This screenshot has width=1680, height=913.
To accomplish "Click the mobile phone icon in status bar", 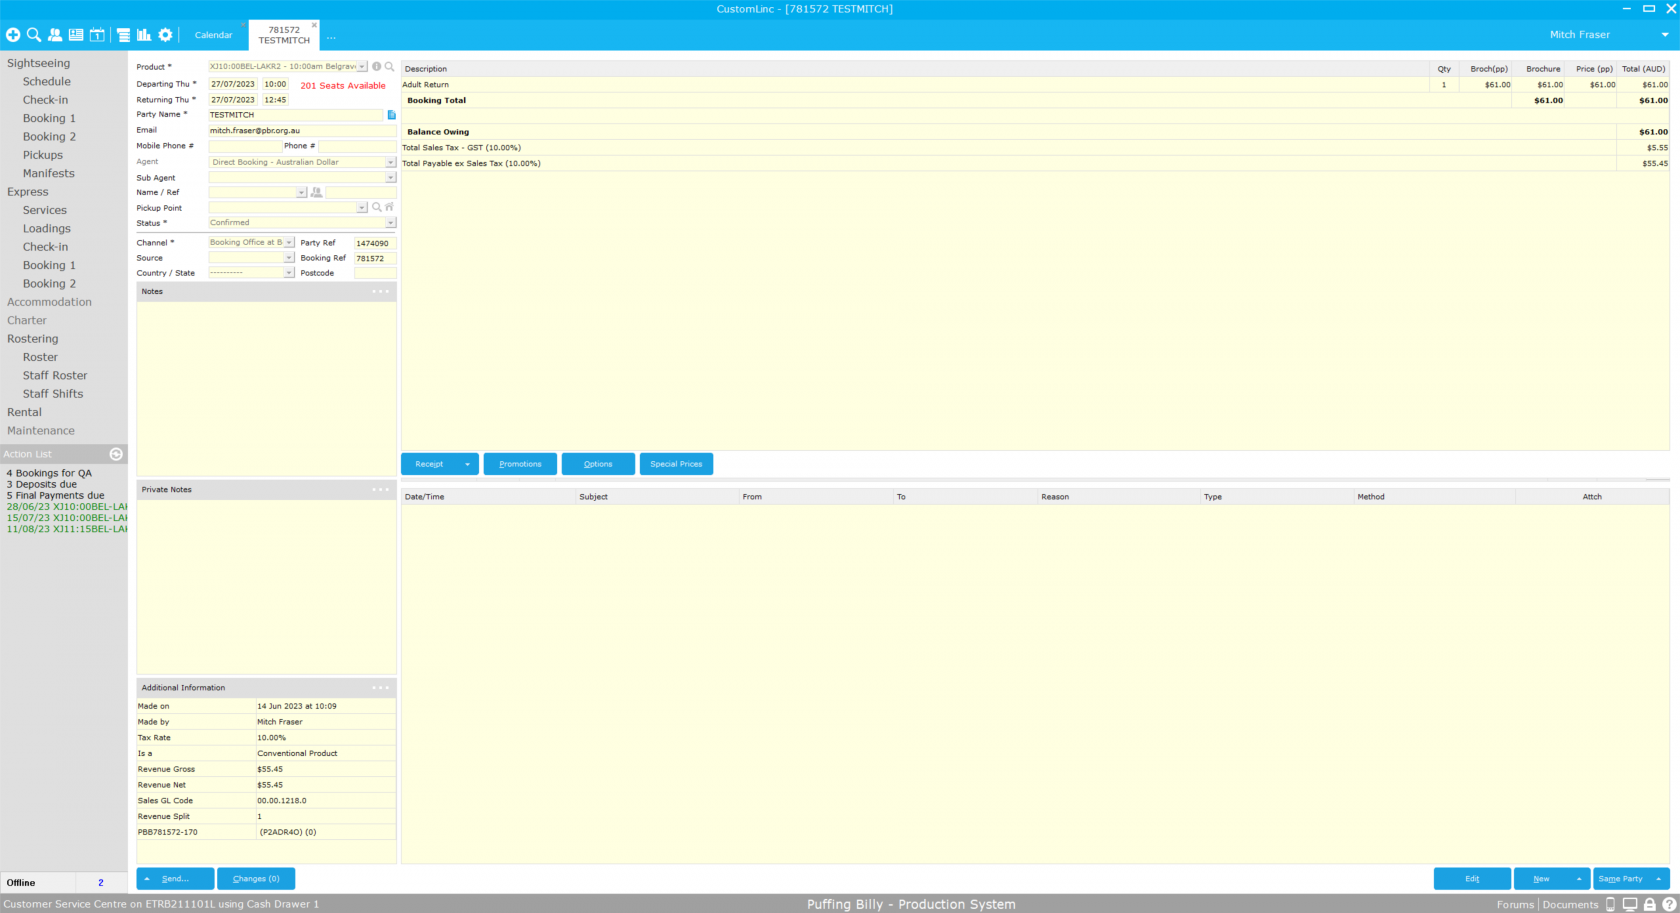I will [1610, 904].
